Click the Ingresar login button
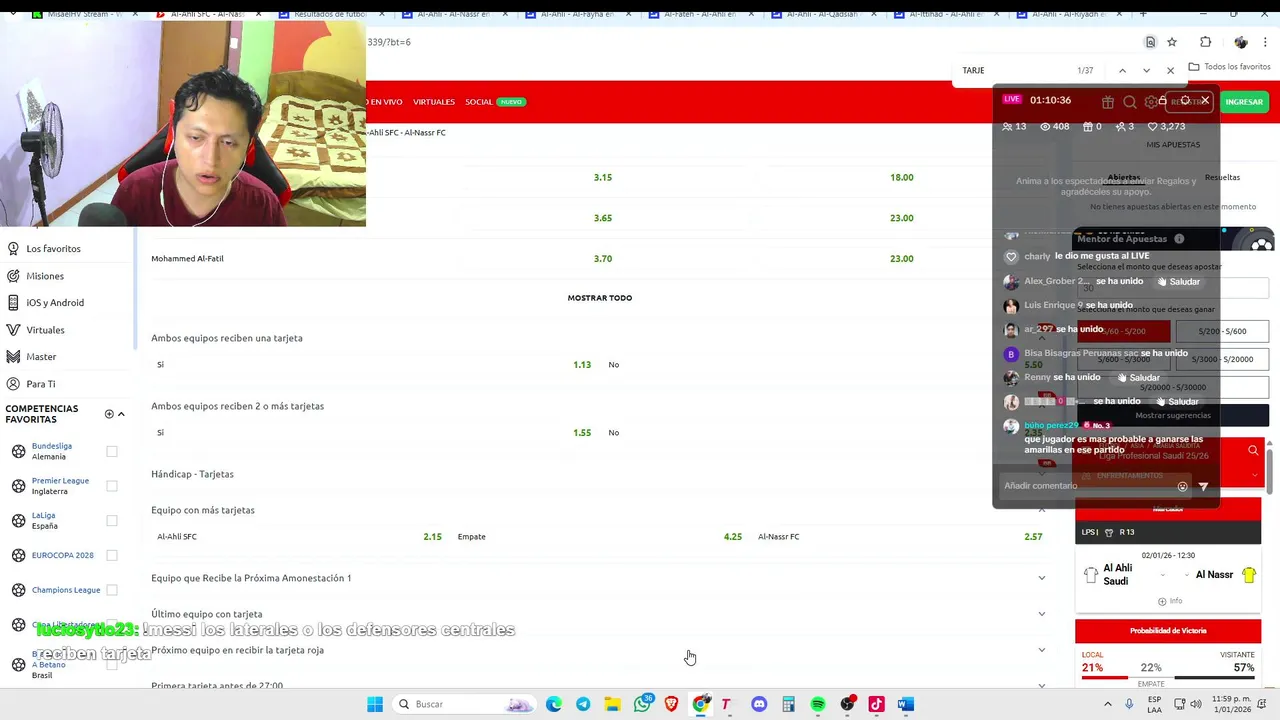Viewport: 1280px width, 720px height. pyautogui.click(x=1244, y=102)
